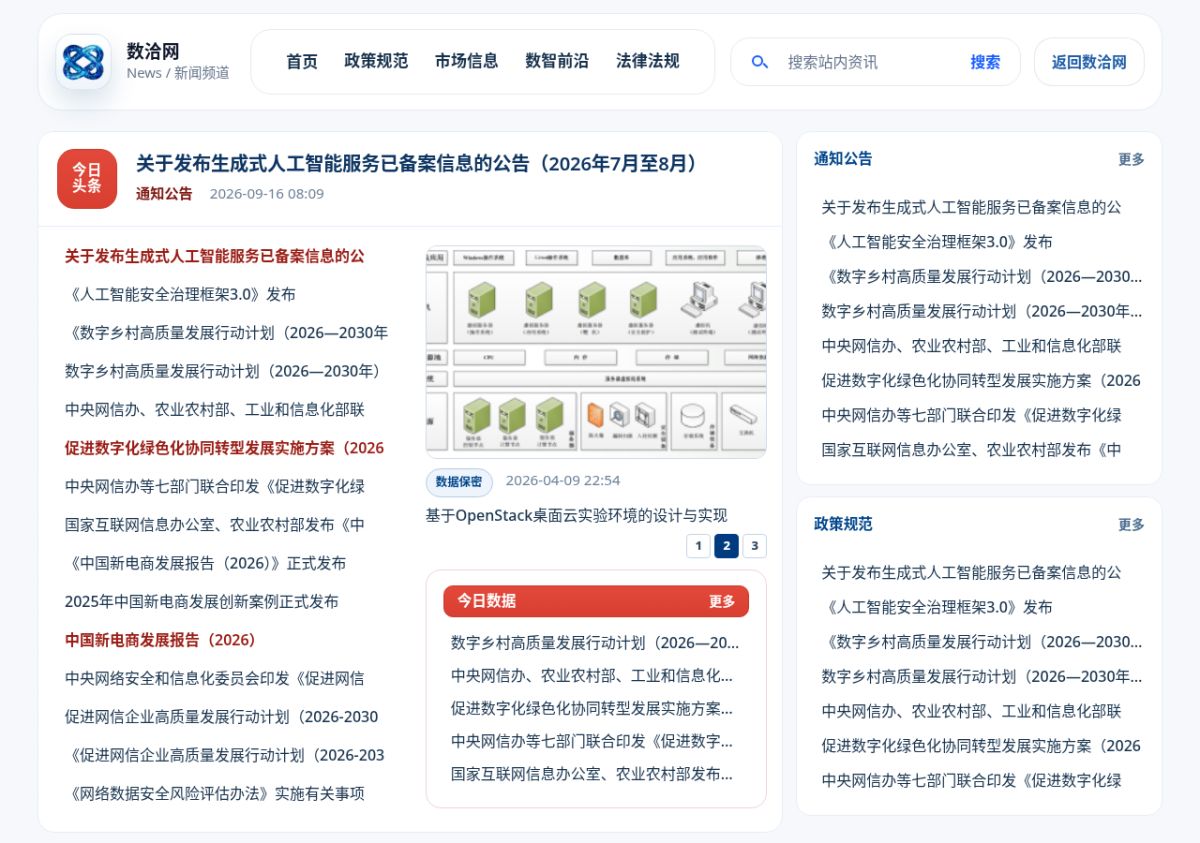Open 促进网信企业高质量发展行动计划（2026-2030 without bracket

[222, 716]
